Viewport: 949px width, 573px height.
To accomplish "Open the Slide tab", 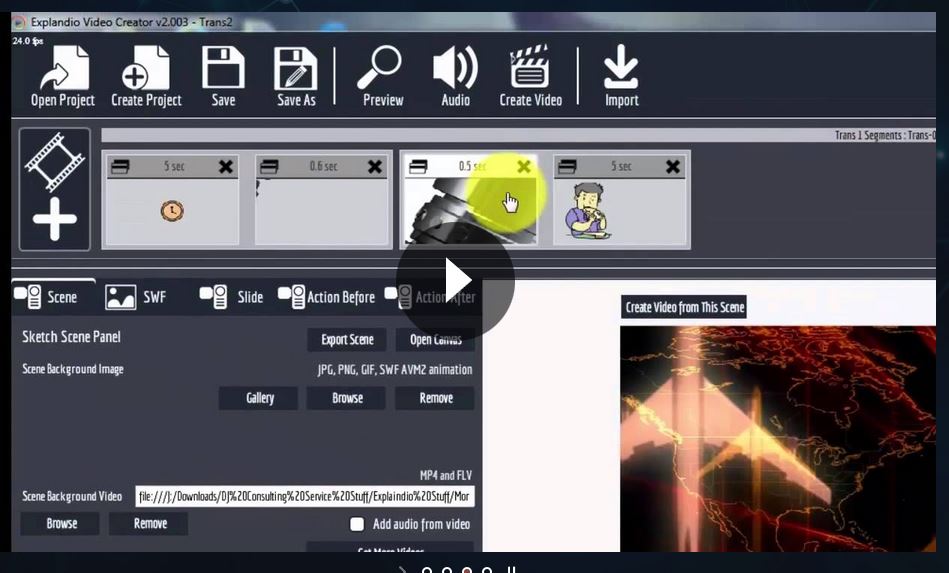I will (231, 297).
